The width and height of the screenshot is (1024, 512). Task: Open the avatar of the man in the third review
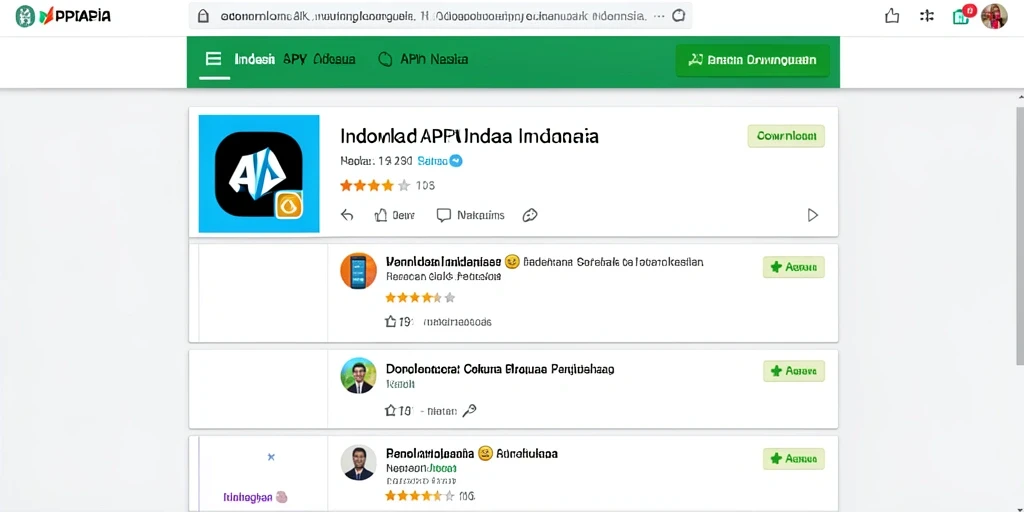[x=359, y=462]
